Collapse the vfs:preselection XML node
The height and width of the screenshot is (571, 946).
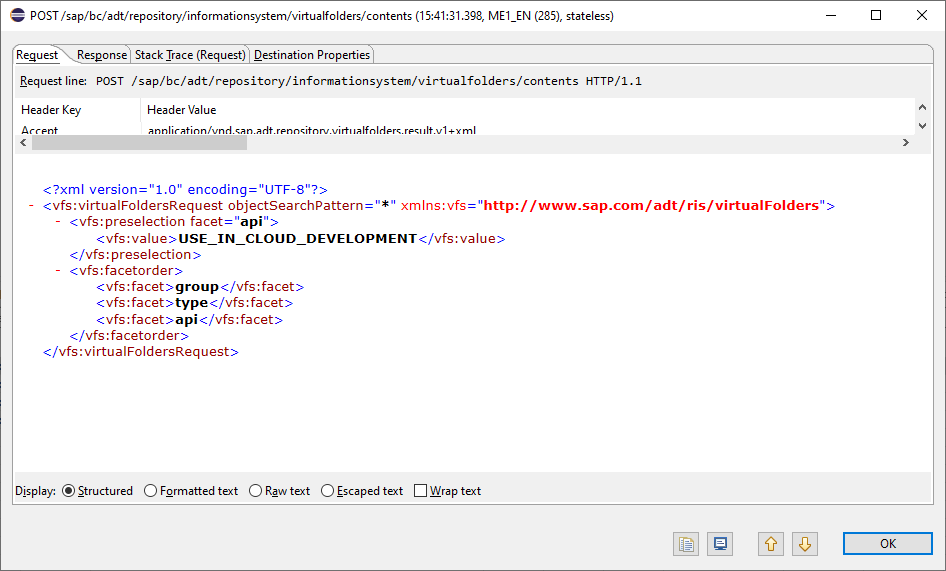pyautogui.click(x=58, y=222)
